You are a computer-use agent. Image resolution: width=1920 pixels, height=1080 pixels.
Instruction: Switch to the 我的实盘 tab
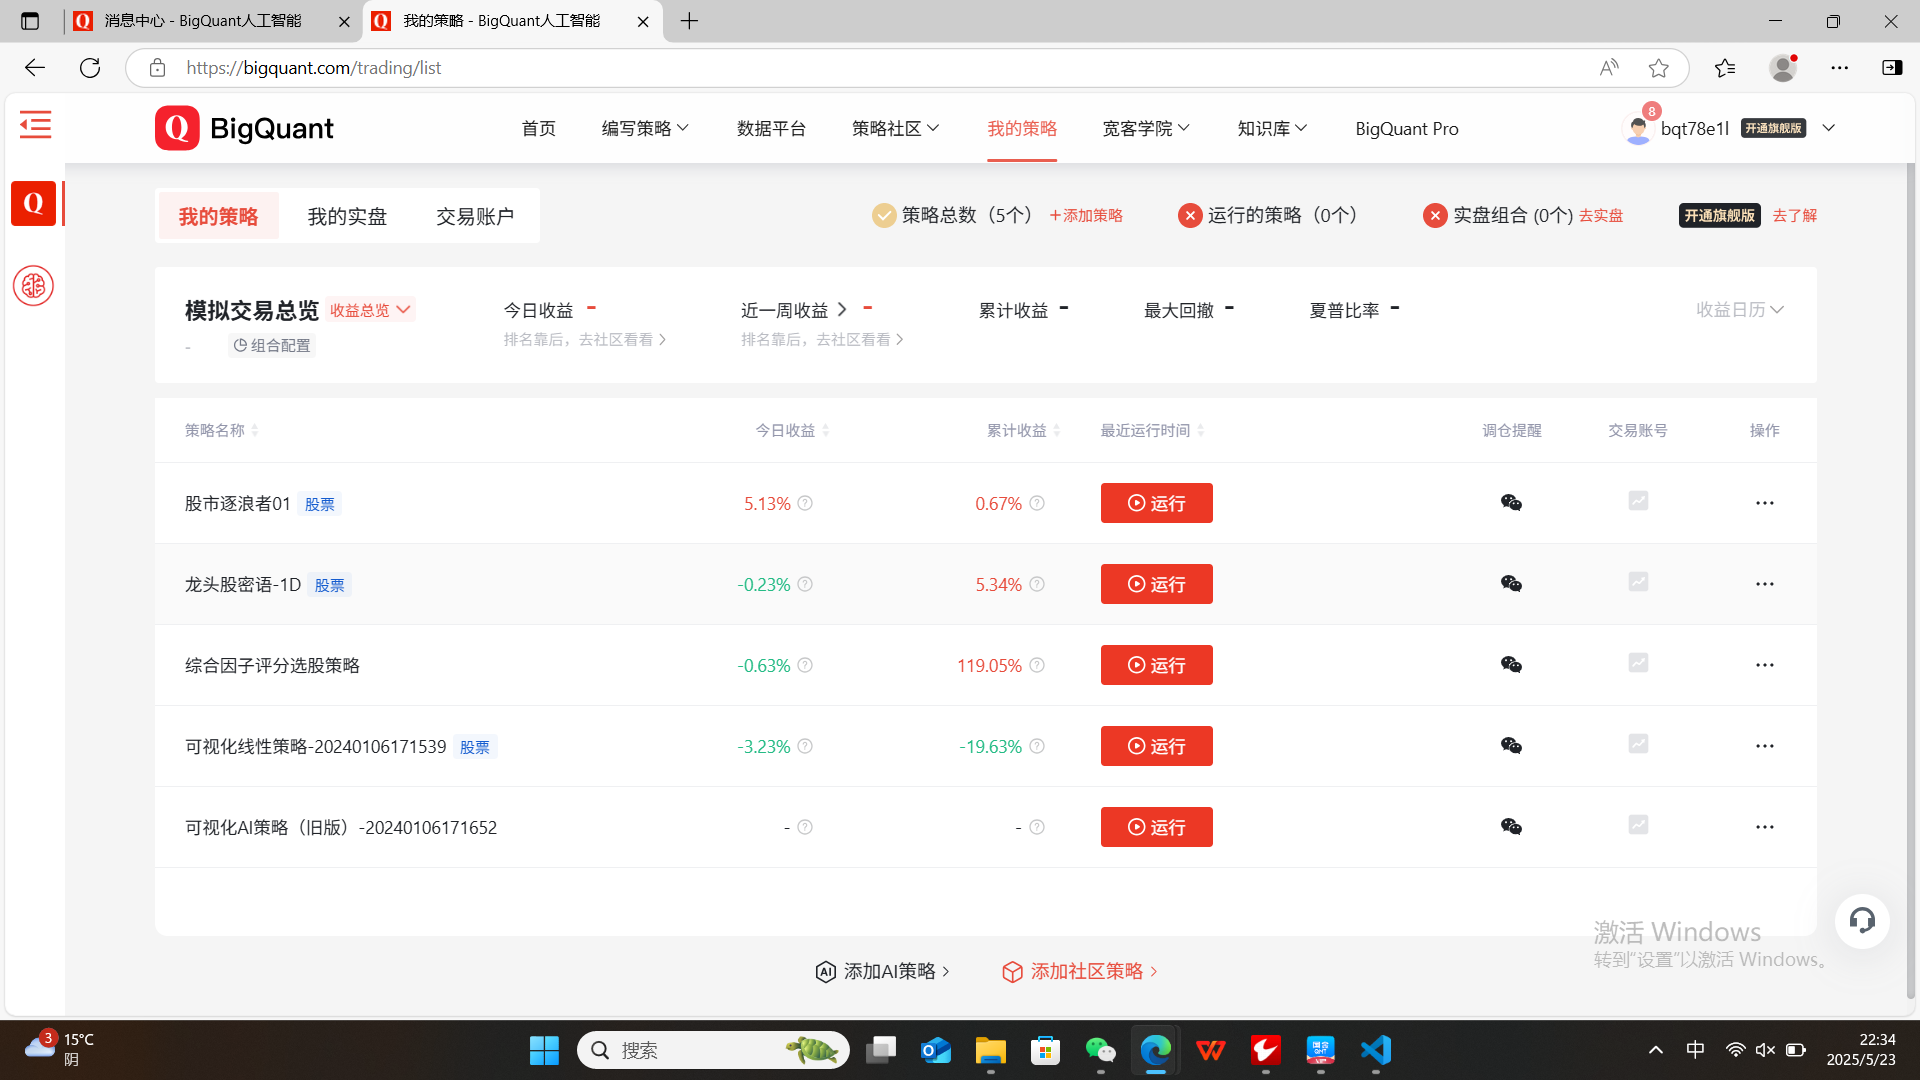(347, 216)
